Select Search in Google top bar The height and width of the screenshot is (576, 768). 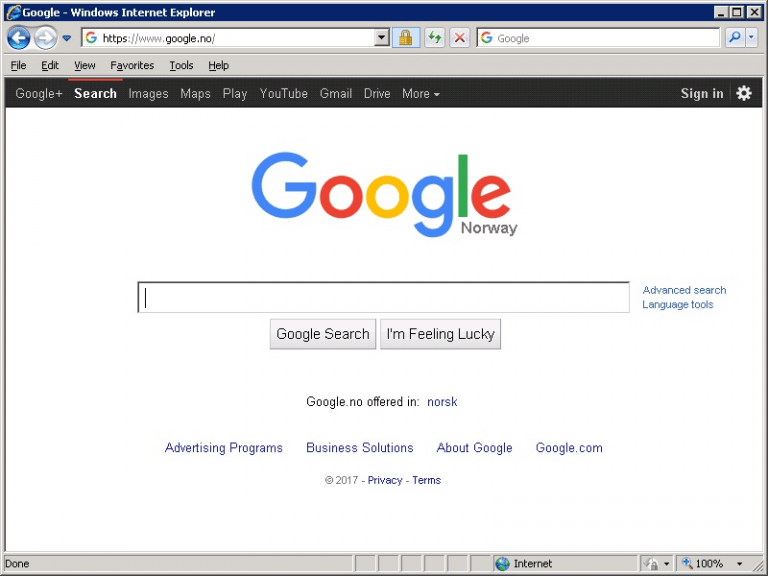point(96,93)
